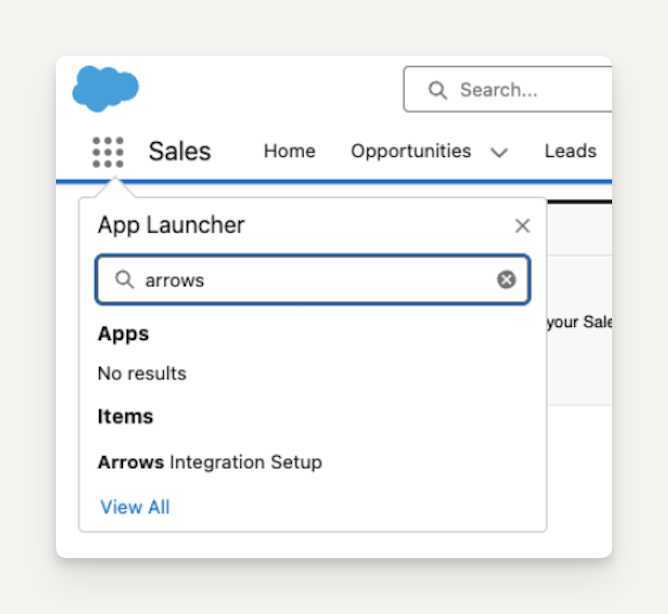
Task: Click the "No results" message
Action: (x=142, y=373)
